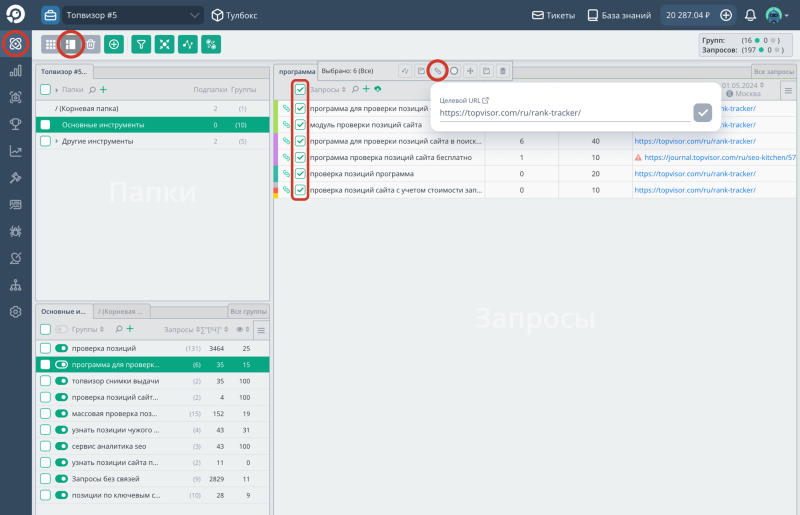The height and width of the screenshot is (515, 800).
Task: Add a new folder with plus icon
Action: pos(104,89)
